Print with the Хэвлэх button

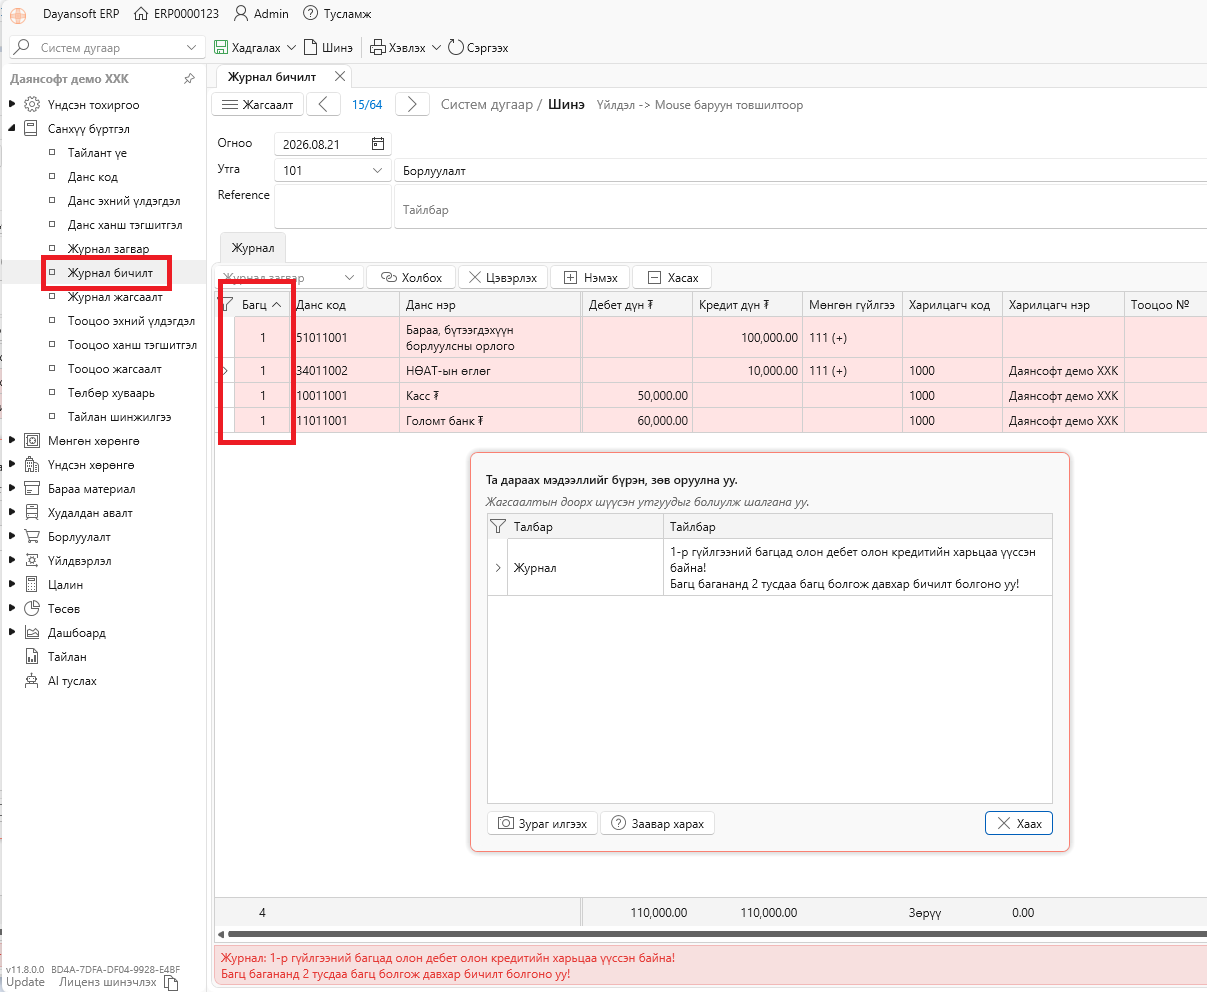click(x=398, y=47)
